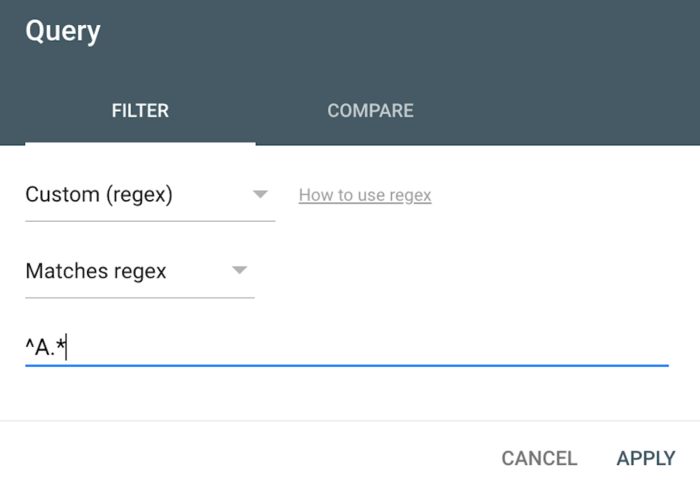Click the ^A.* text in the input
This screenshot has height=490, width=700.
point(45,347)
